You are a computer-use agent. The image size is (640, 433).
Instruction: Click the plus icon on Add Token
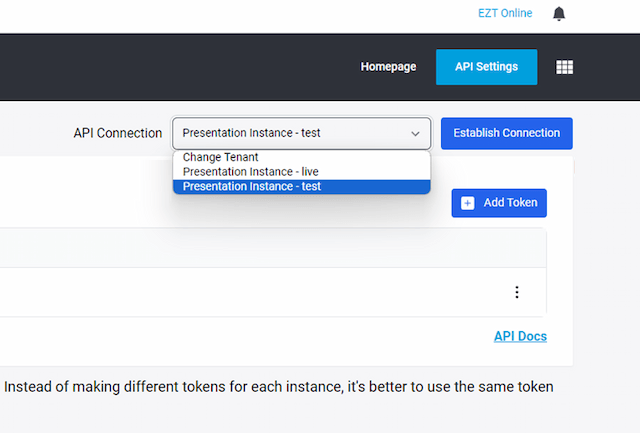pos(468,203)
